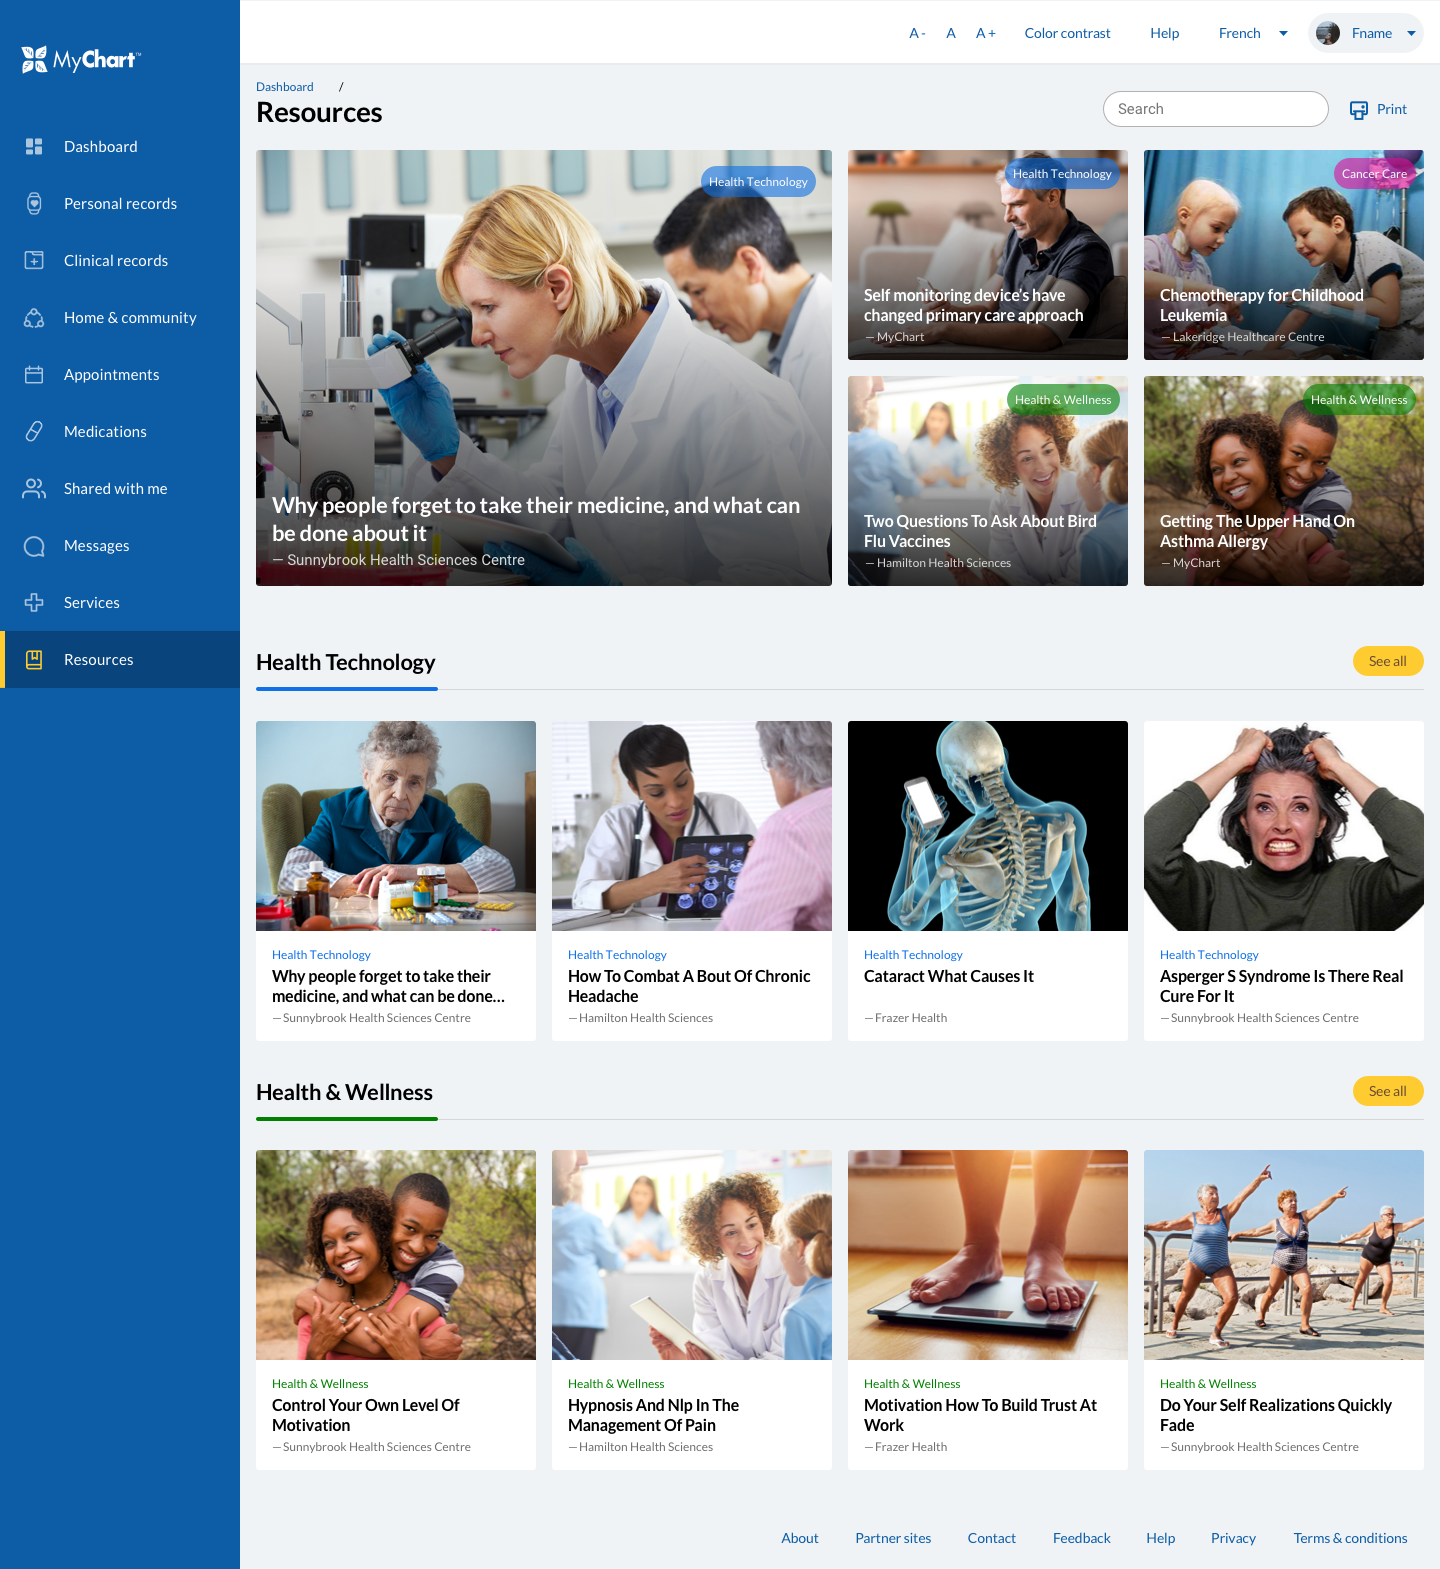Go to Home & community section
This screenshot has width=1440, height=1569.
click(x=130, y=318)
